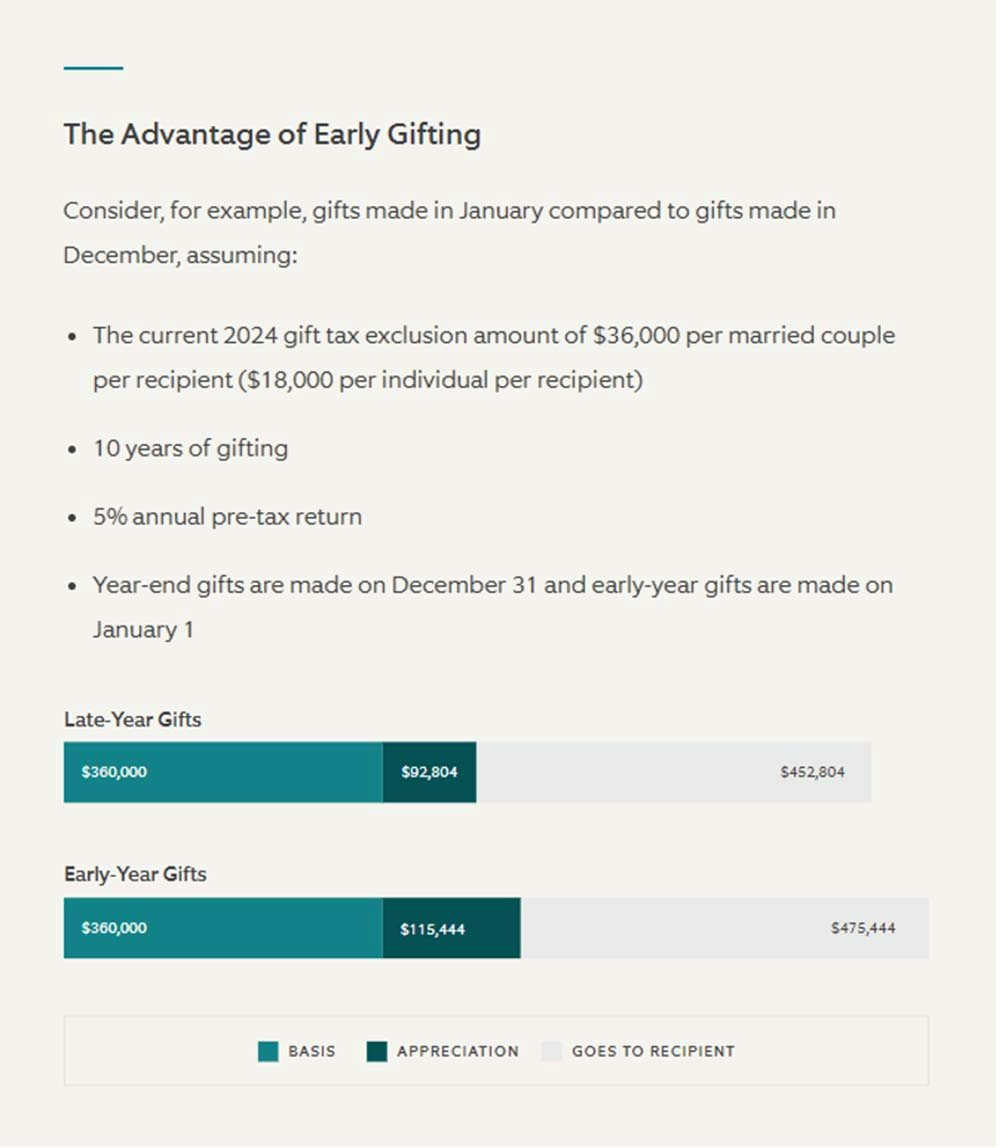
Task: Click the teal accent line above heading
Action: tap(93, 68)
